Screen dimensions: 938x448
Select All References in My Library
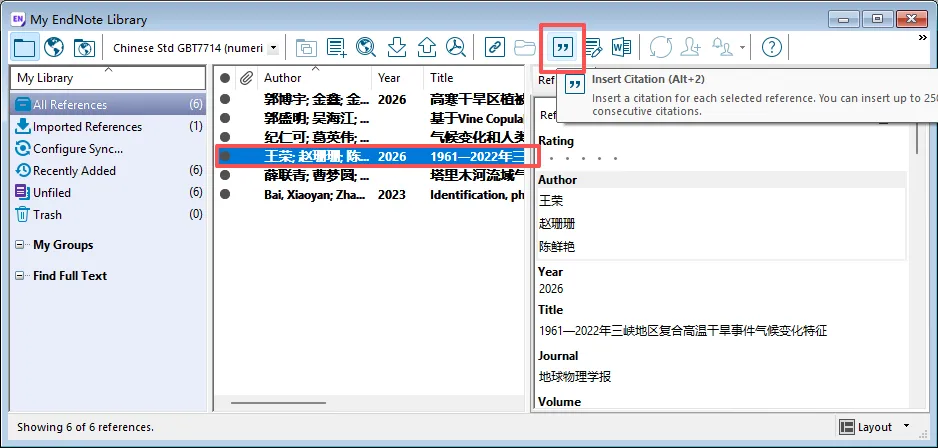pyautogui.click(x=108, y=105)
